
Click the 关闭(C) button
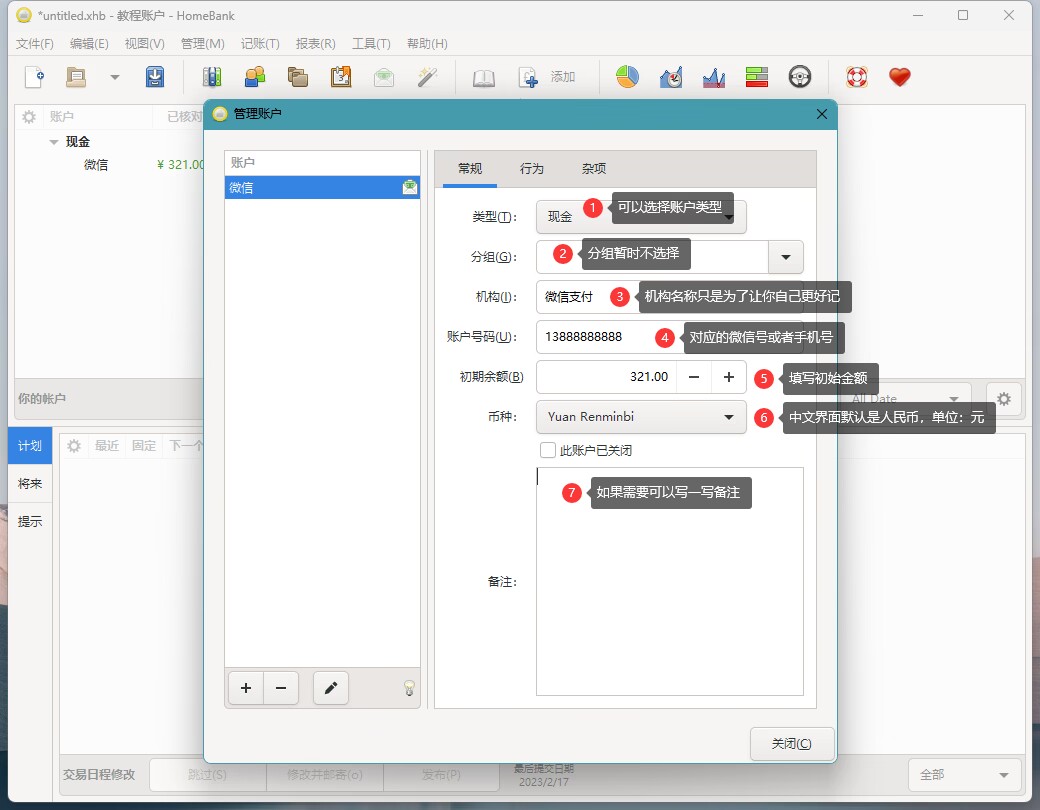click(791, 744)
